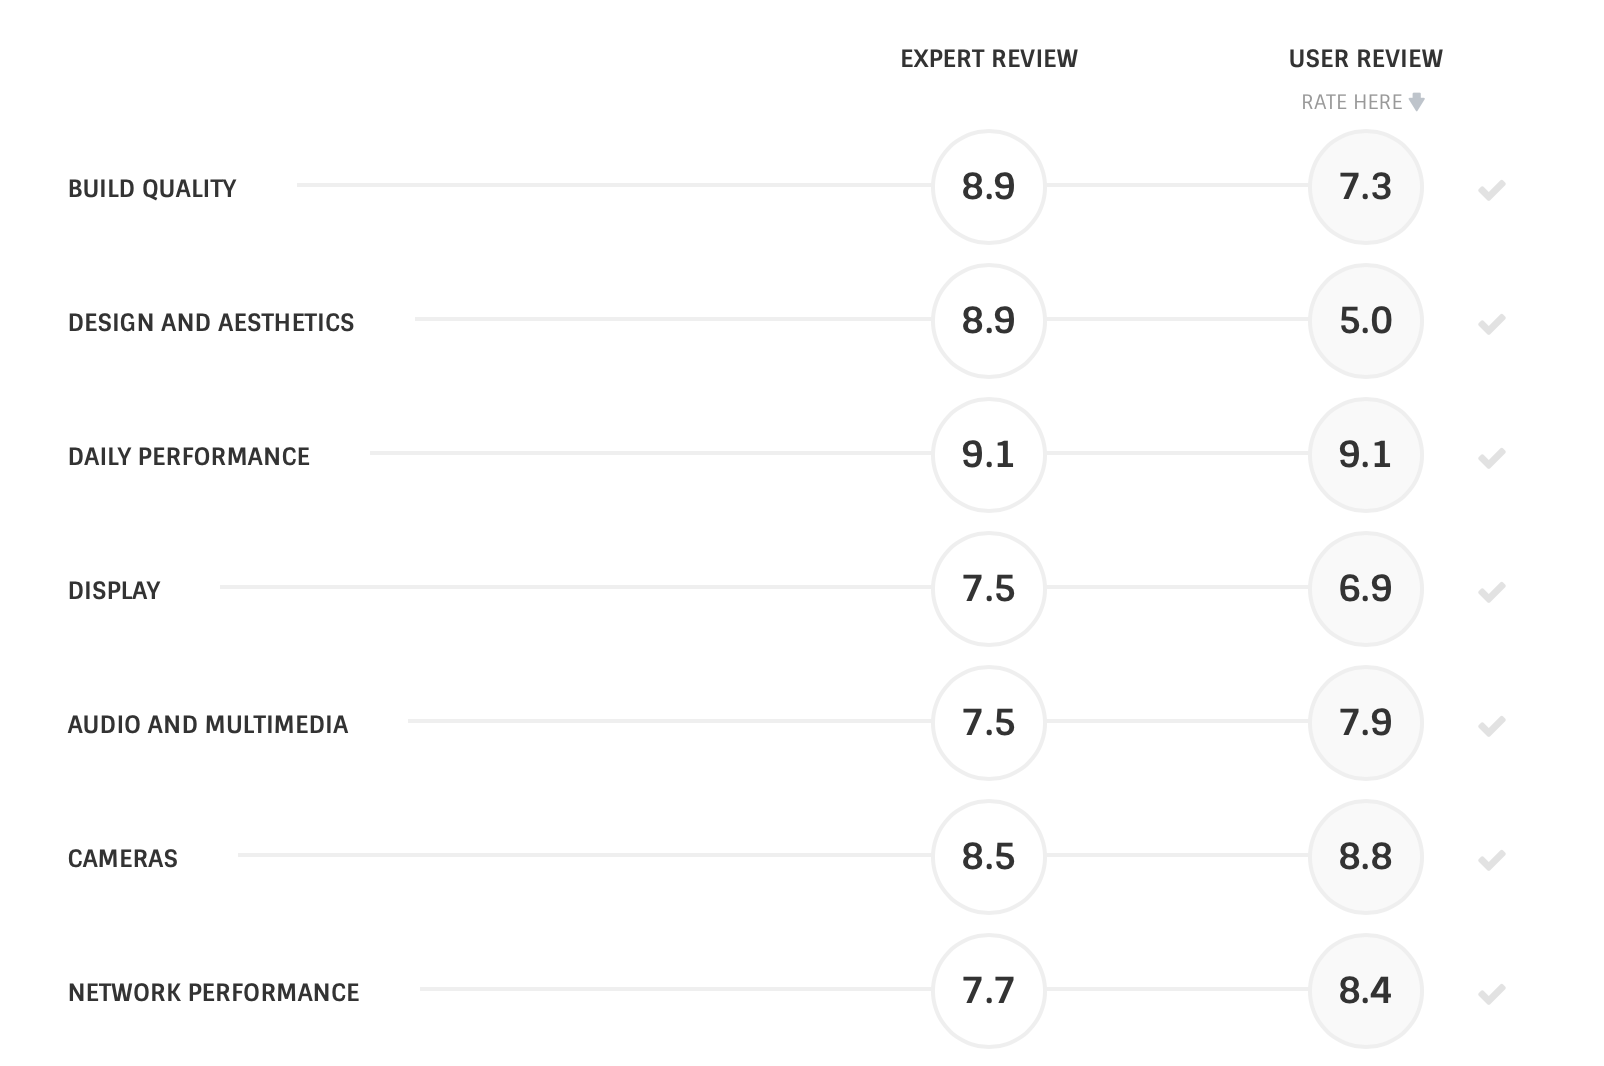Click the Display expert score 7.5 circle
Screen dimensions: 1604x1066
988,589
